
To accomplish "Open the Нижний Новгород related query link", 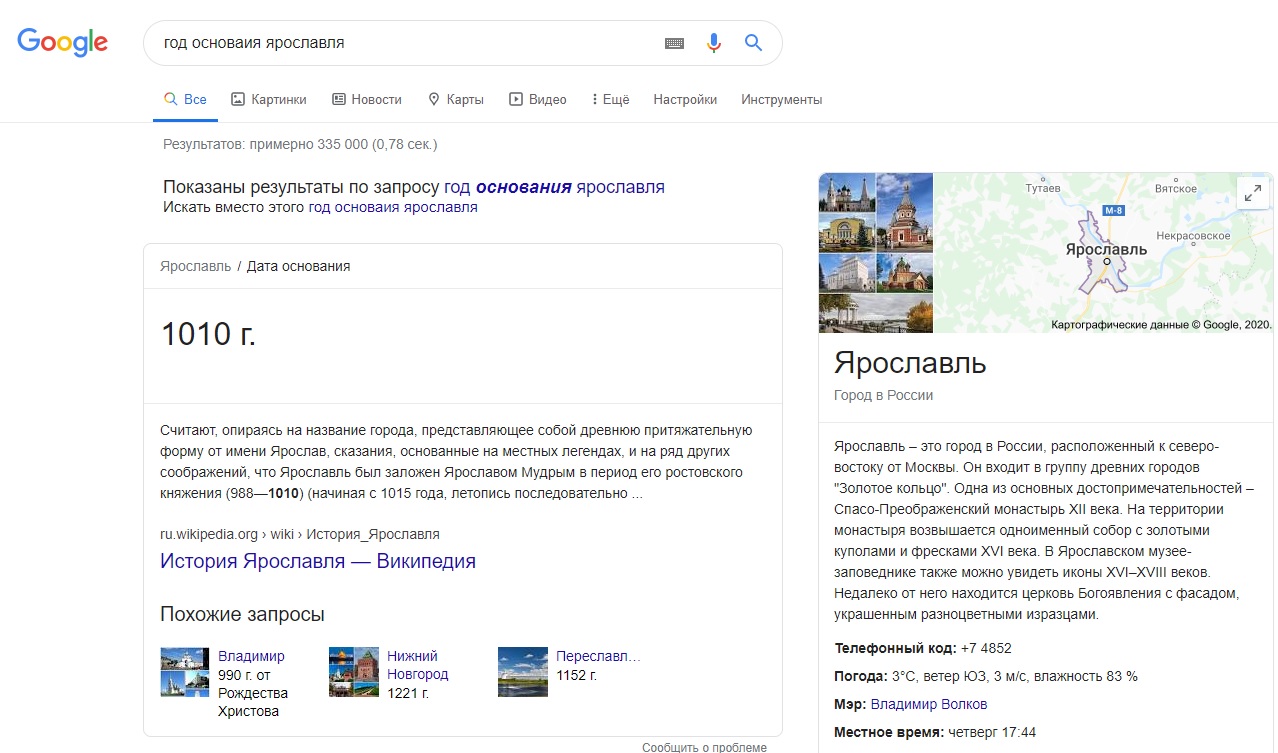I will (418, 665).
